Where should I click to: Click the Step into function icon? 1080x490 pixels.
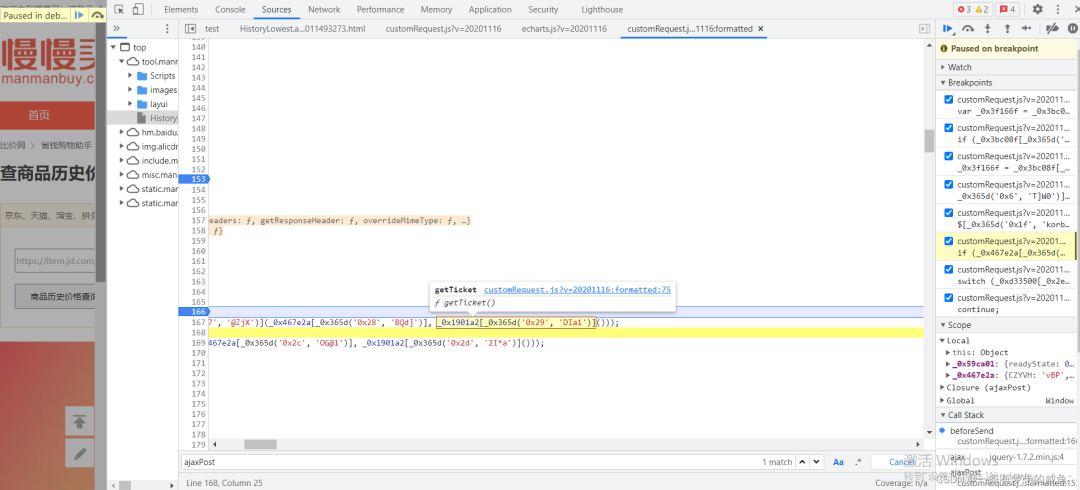click(x=987, y=29)
